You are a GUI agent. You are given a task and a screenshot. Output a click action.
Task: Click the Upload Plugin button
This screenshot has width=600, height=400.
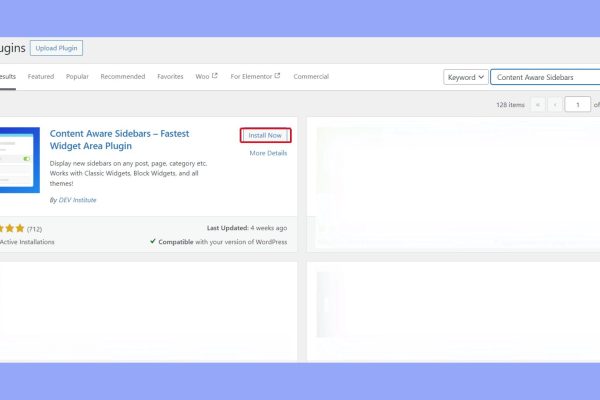(x=56, y=48)
